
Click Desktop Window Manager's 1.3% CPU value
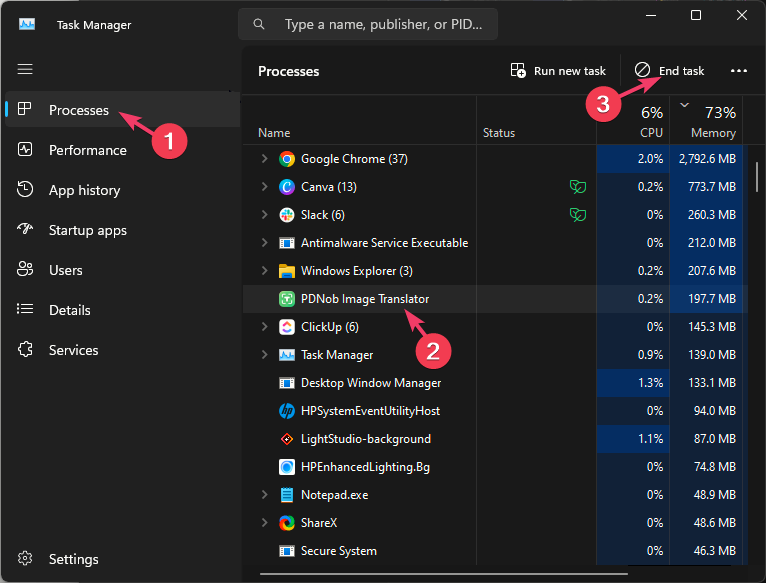(650, 383)
